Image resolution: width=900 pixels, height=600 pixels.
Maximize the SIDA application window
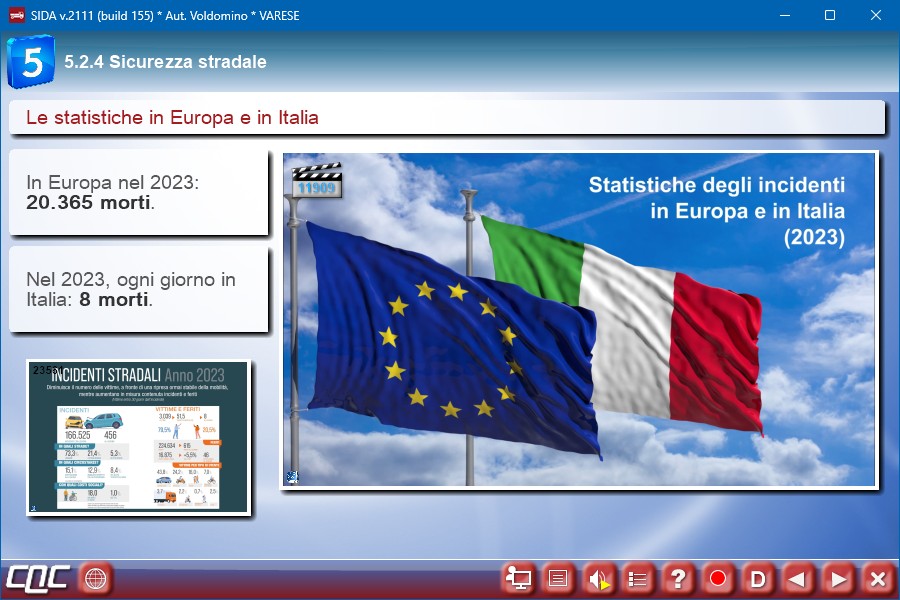829,15
